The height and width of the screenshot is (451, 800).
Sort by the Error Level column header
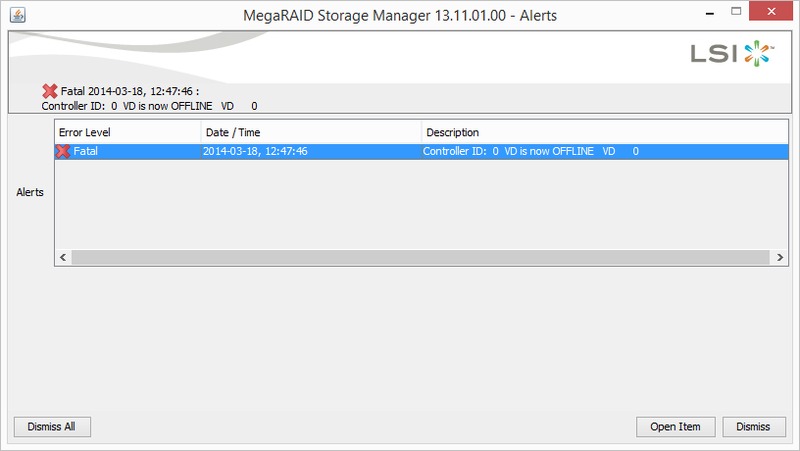pyautogui.click(x=126, y=132)
